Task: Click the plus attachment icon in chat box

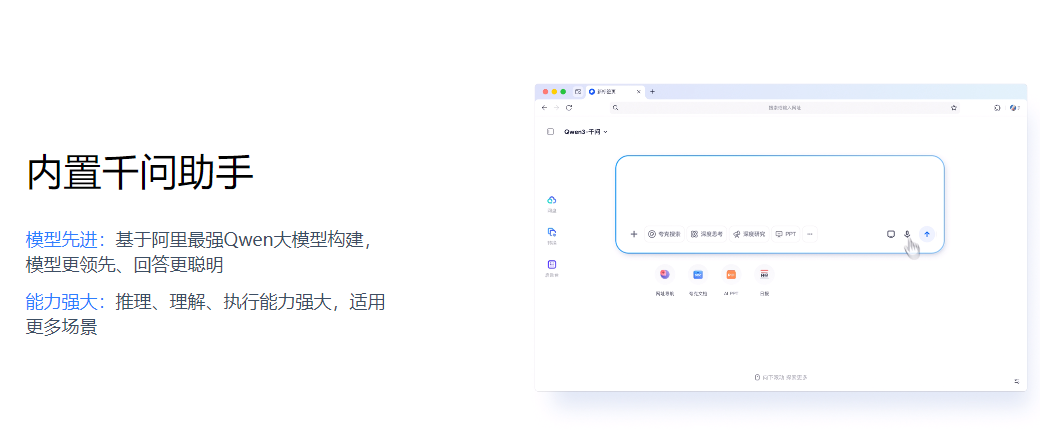Action: tap(634, 234)
